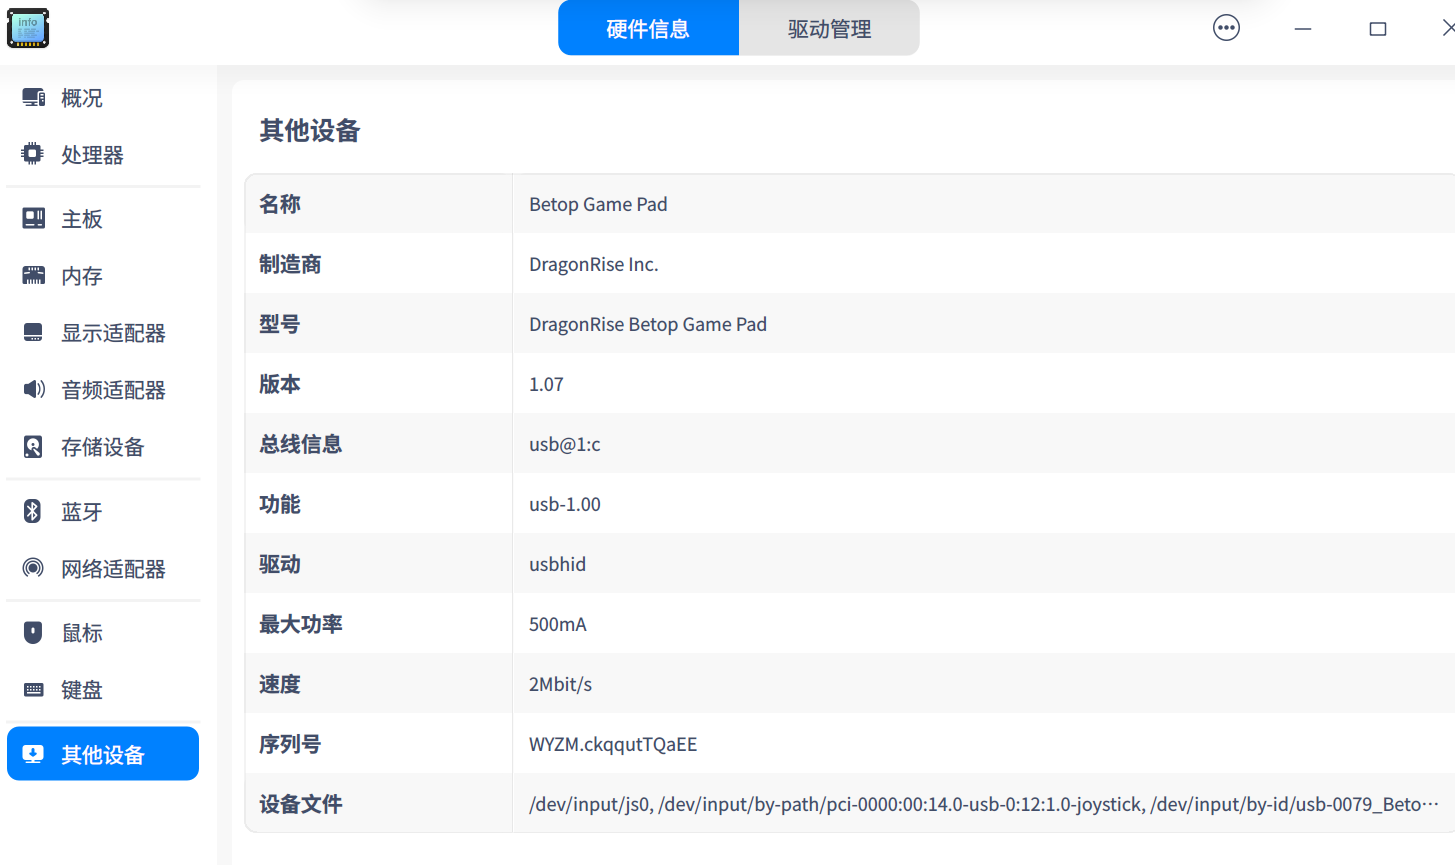Open 蓝牙 in the sidebar
Image resolution: width=1455 pixels, height=865 pixels.
(103, 511)
